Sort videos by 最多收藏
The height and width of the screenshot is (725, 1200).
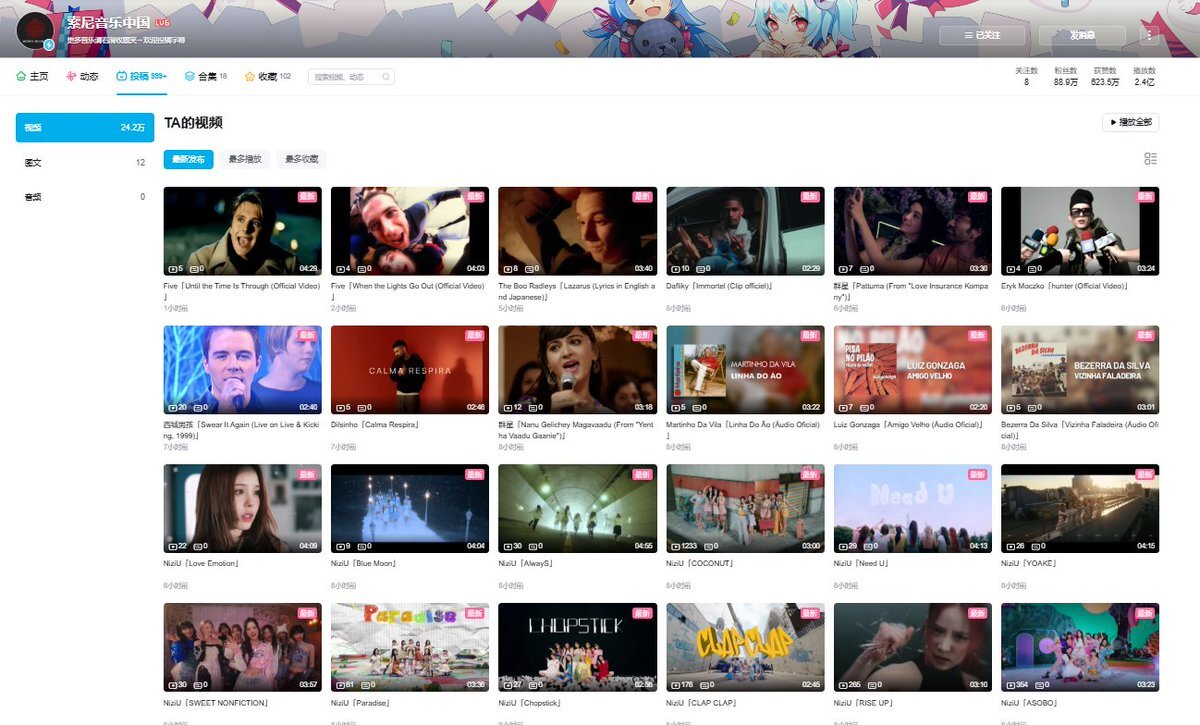302,159
